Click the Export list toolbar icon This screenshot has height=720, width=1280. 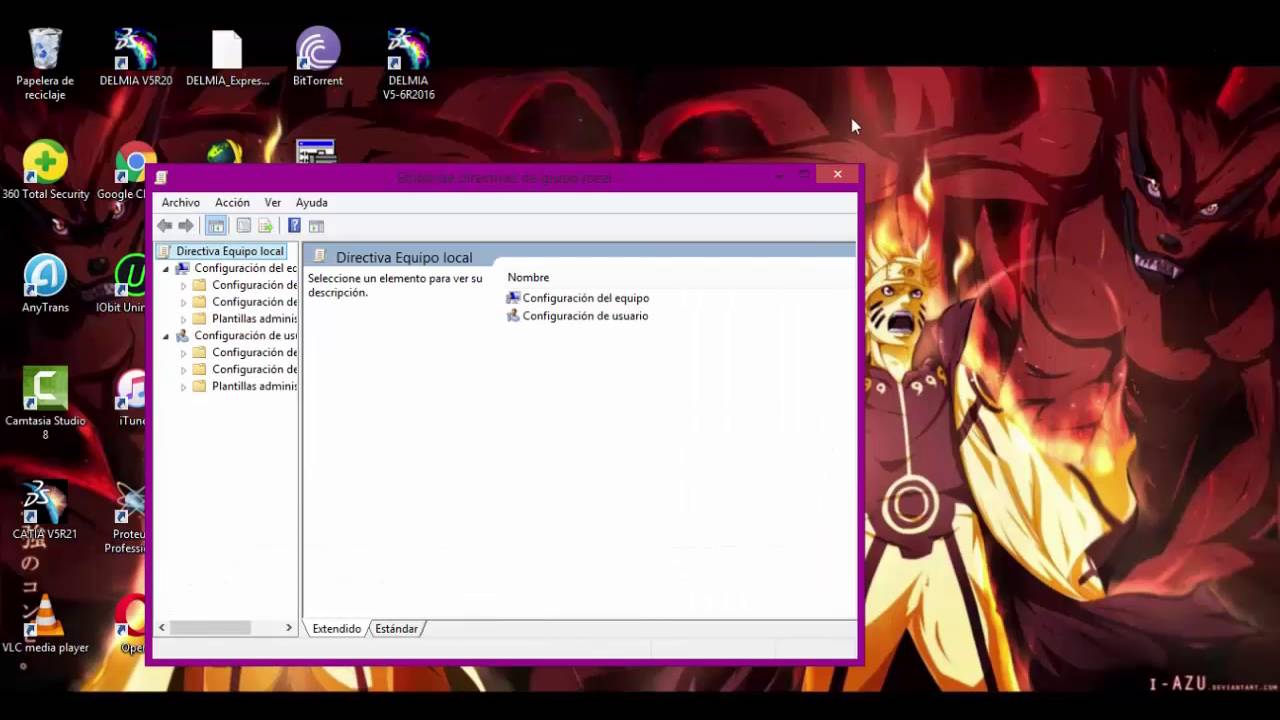pyautogui.click(x=265, y=226)
